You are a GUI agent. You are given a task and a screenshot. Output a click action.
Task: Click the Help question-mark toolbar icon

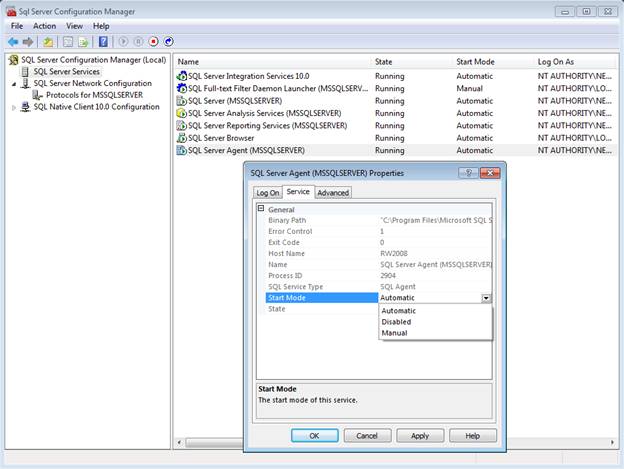pos(103,41)
